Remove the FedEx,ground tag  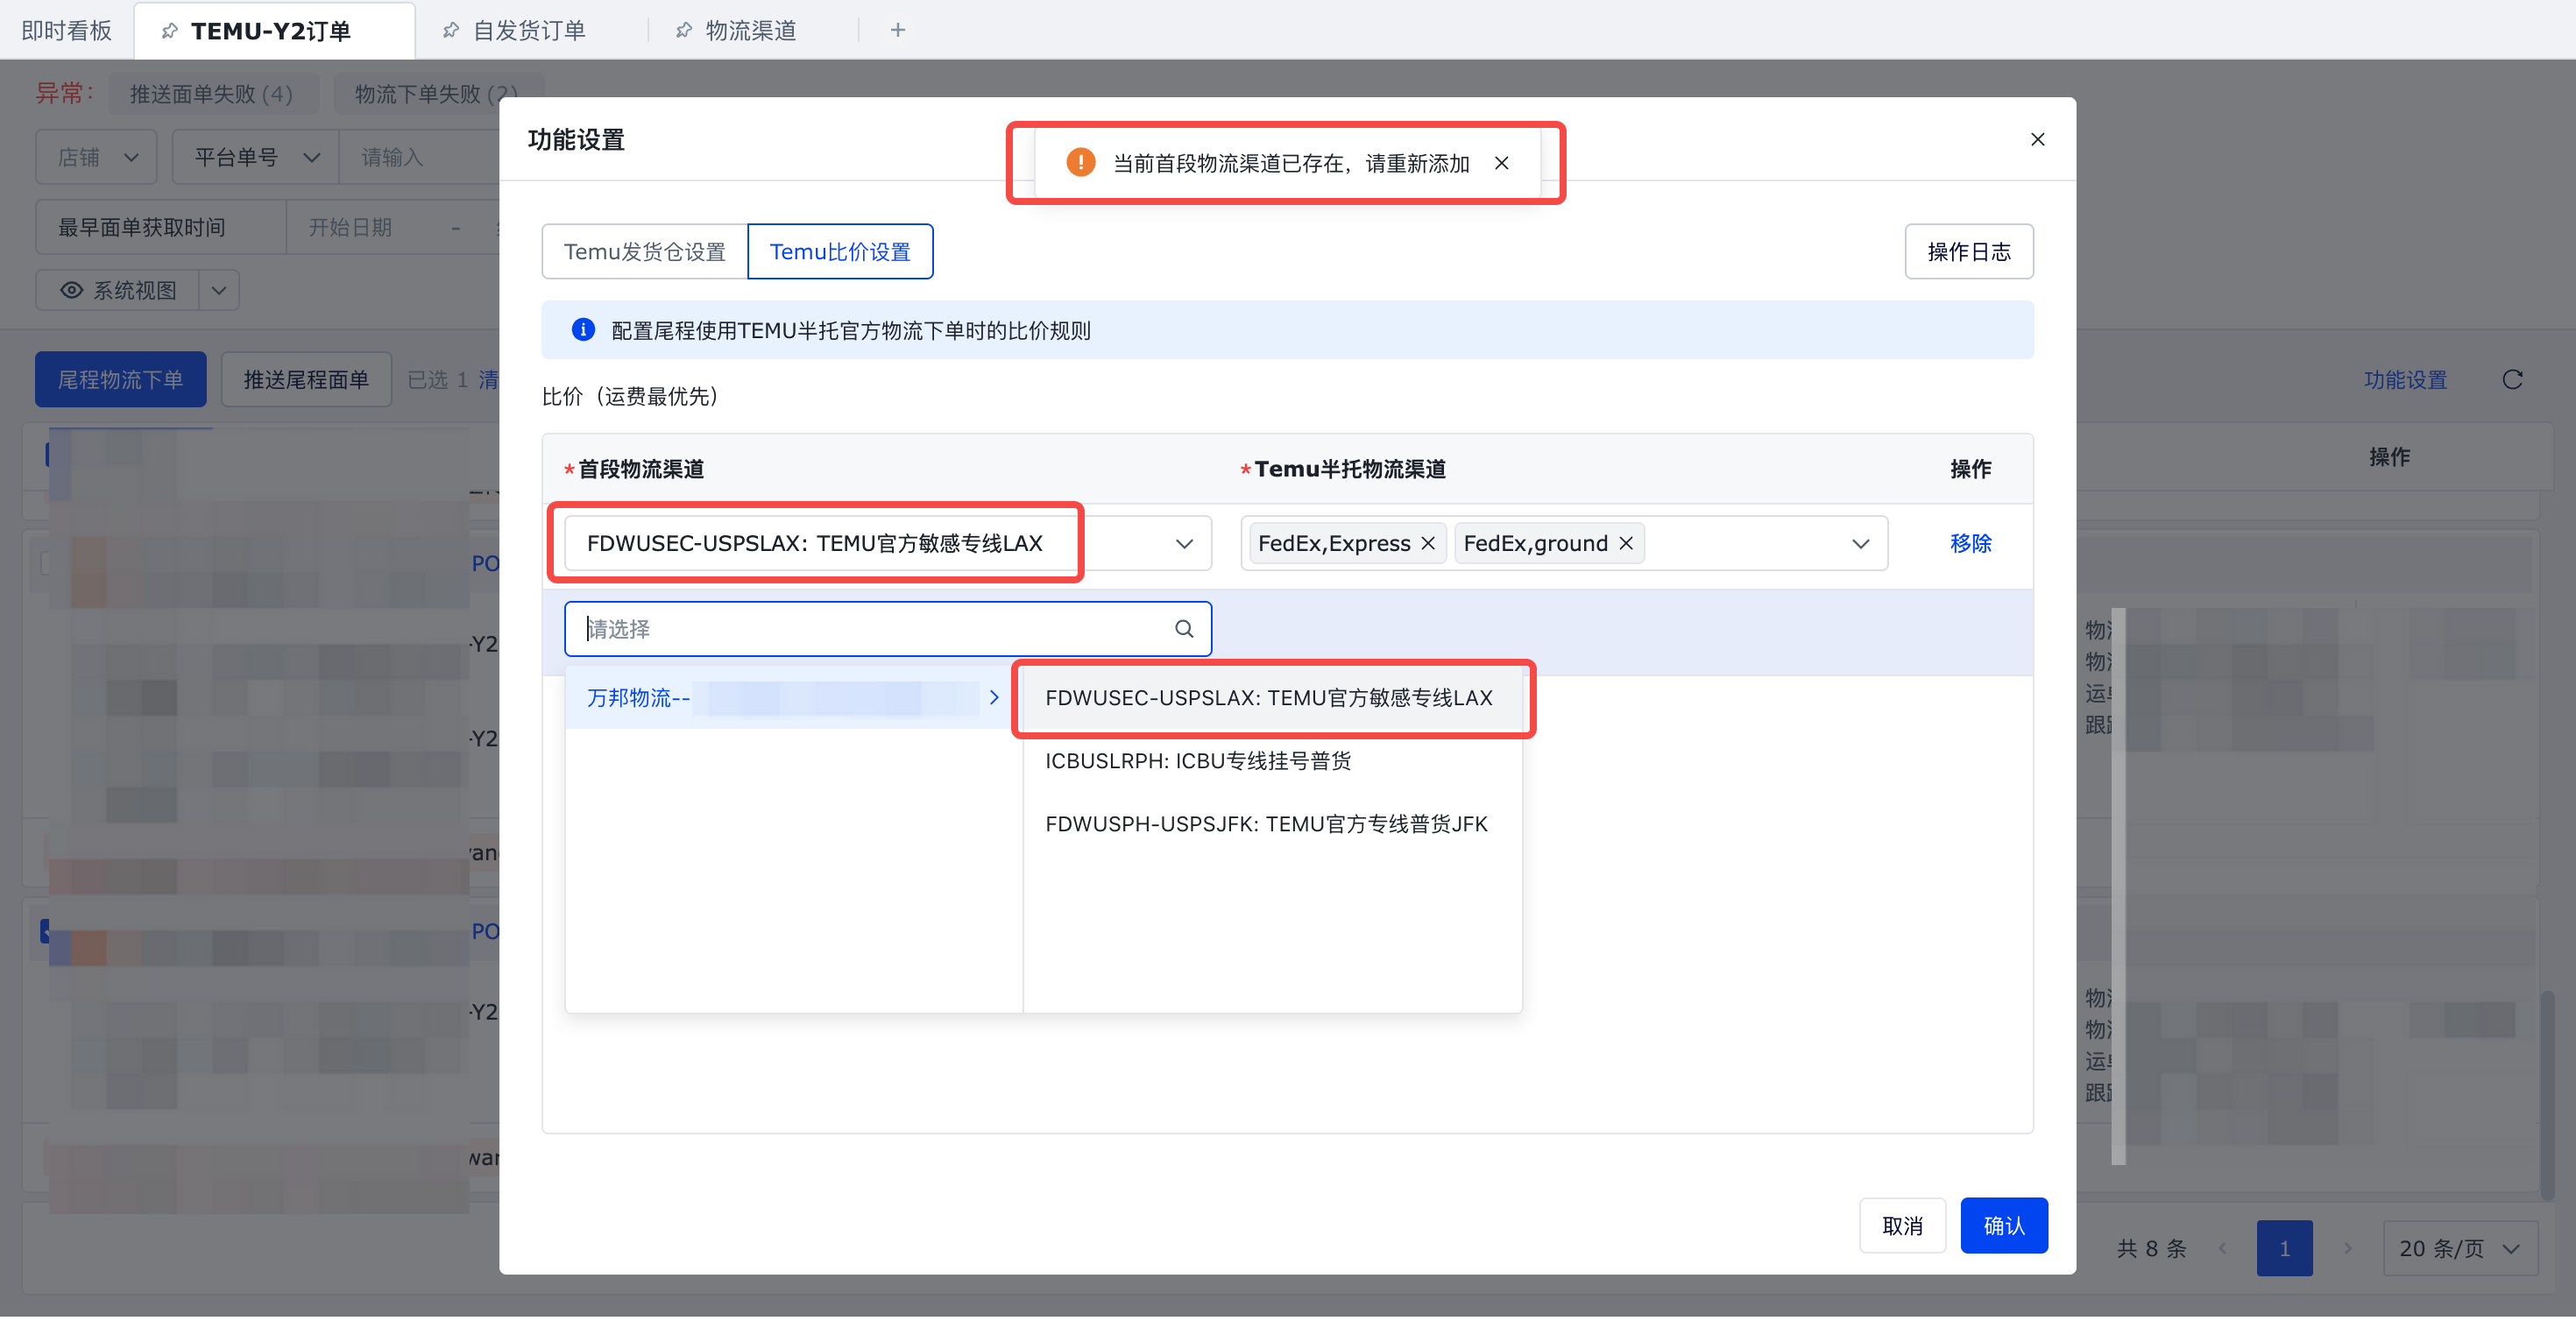pyautogui.click(x=1626, y=543)
